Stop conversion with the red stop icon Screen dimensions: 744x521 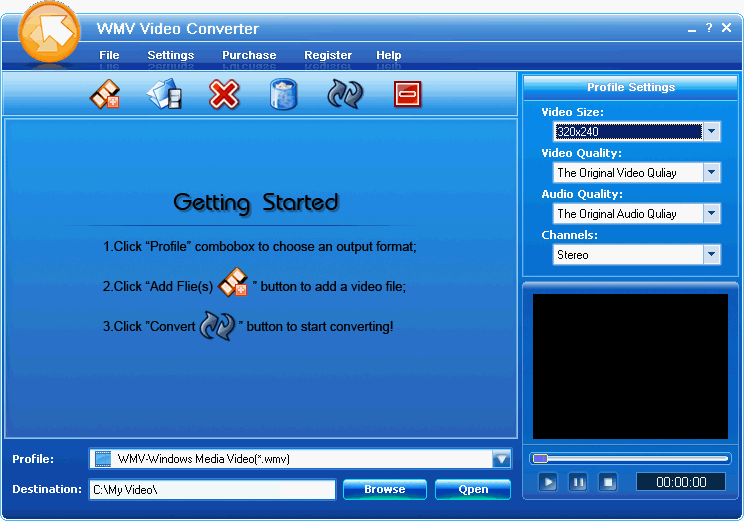point(408,94)
